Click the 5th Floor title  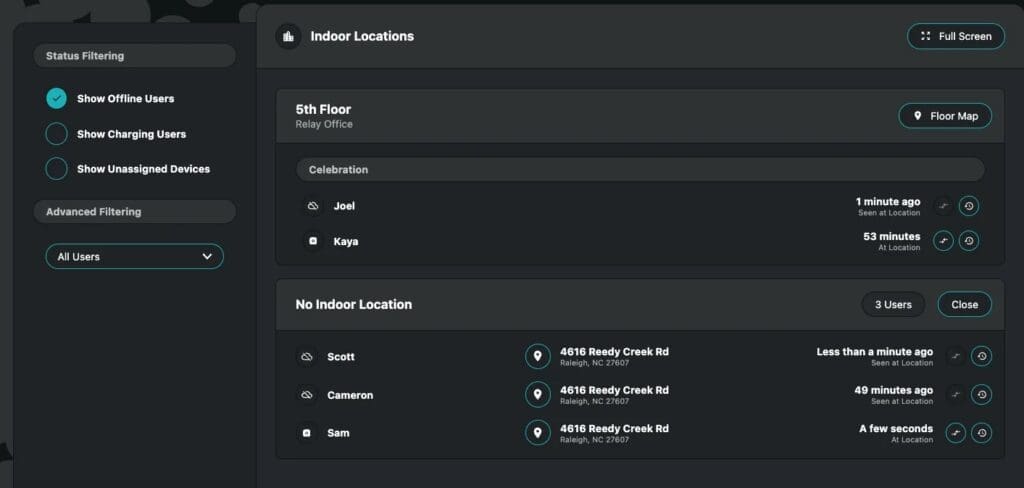[323, 109]
